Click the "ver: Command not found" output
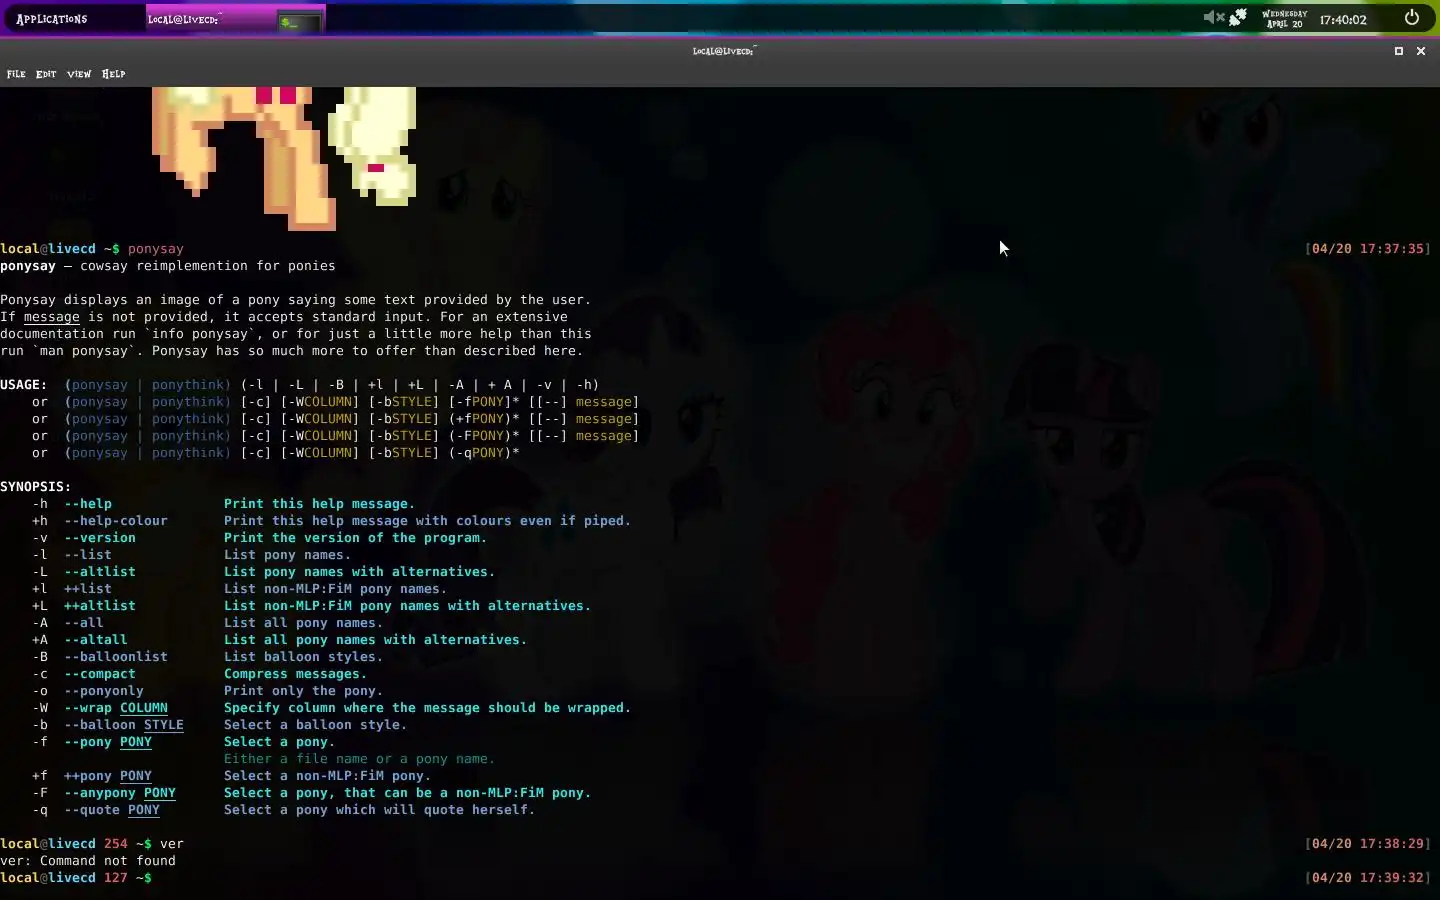This screenshot has width=1440, height=900. click(x=88, y=861)
